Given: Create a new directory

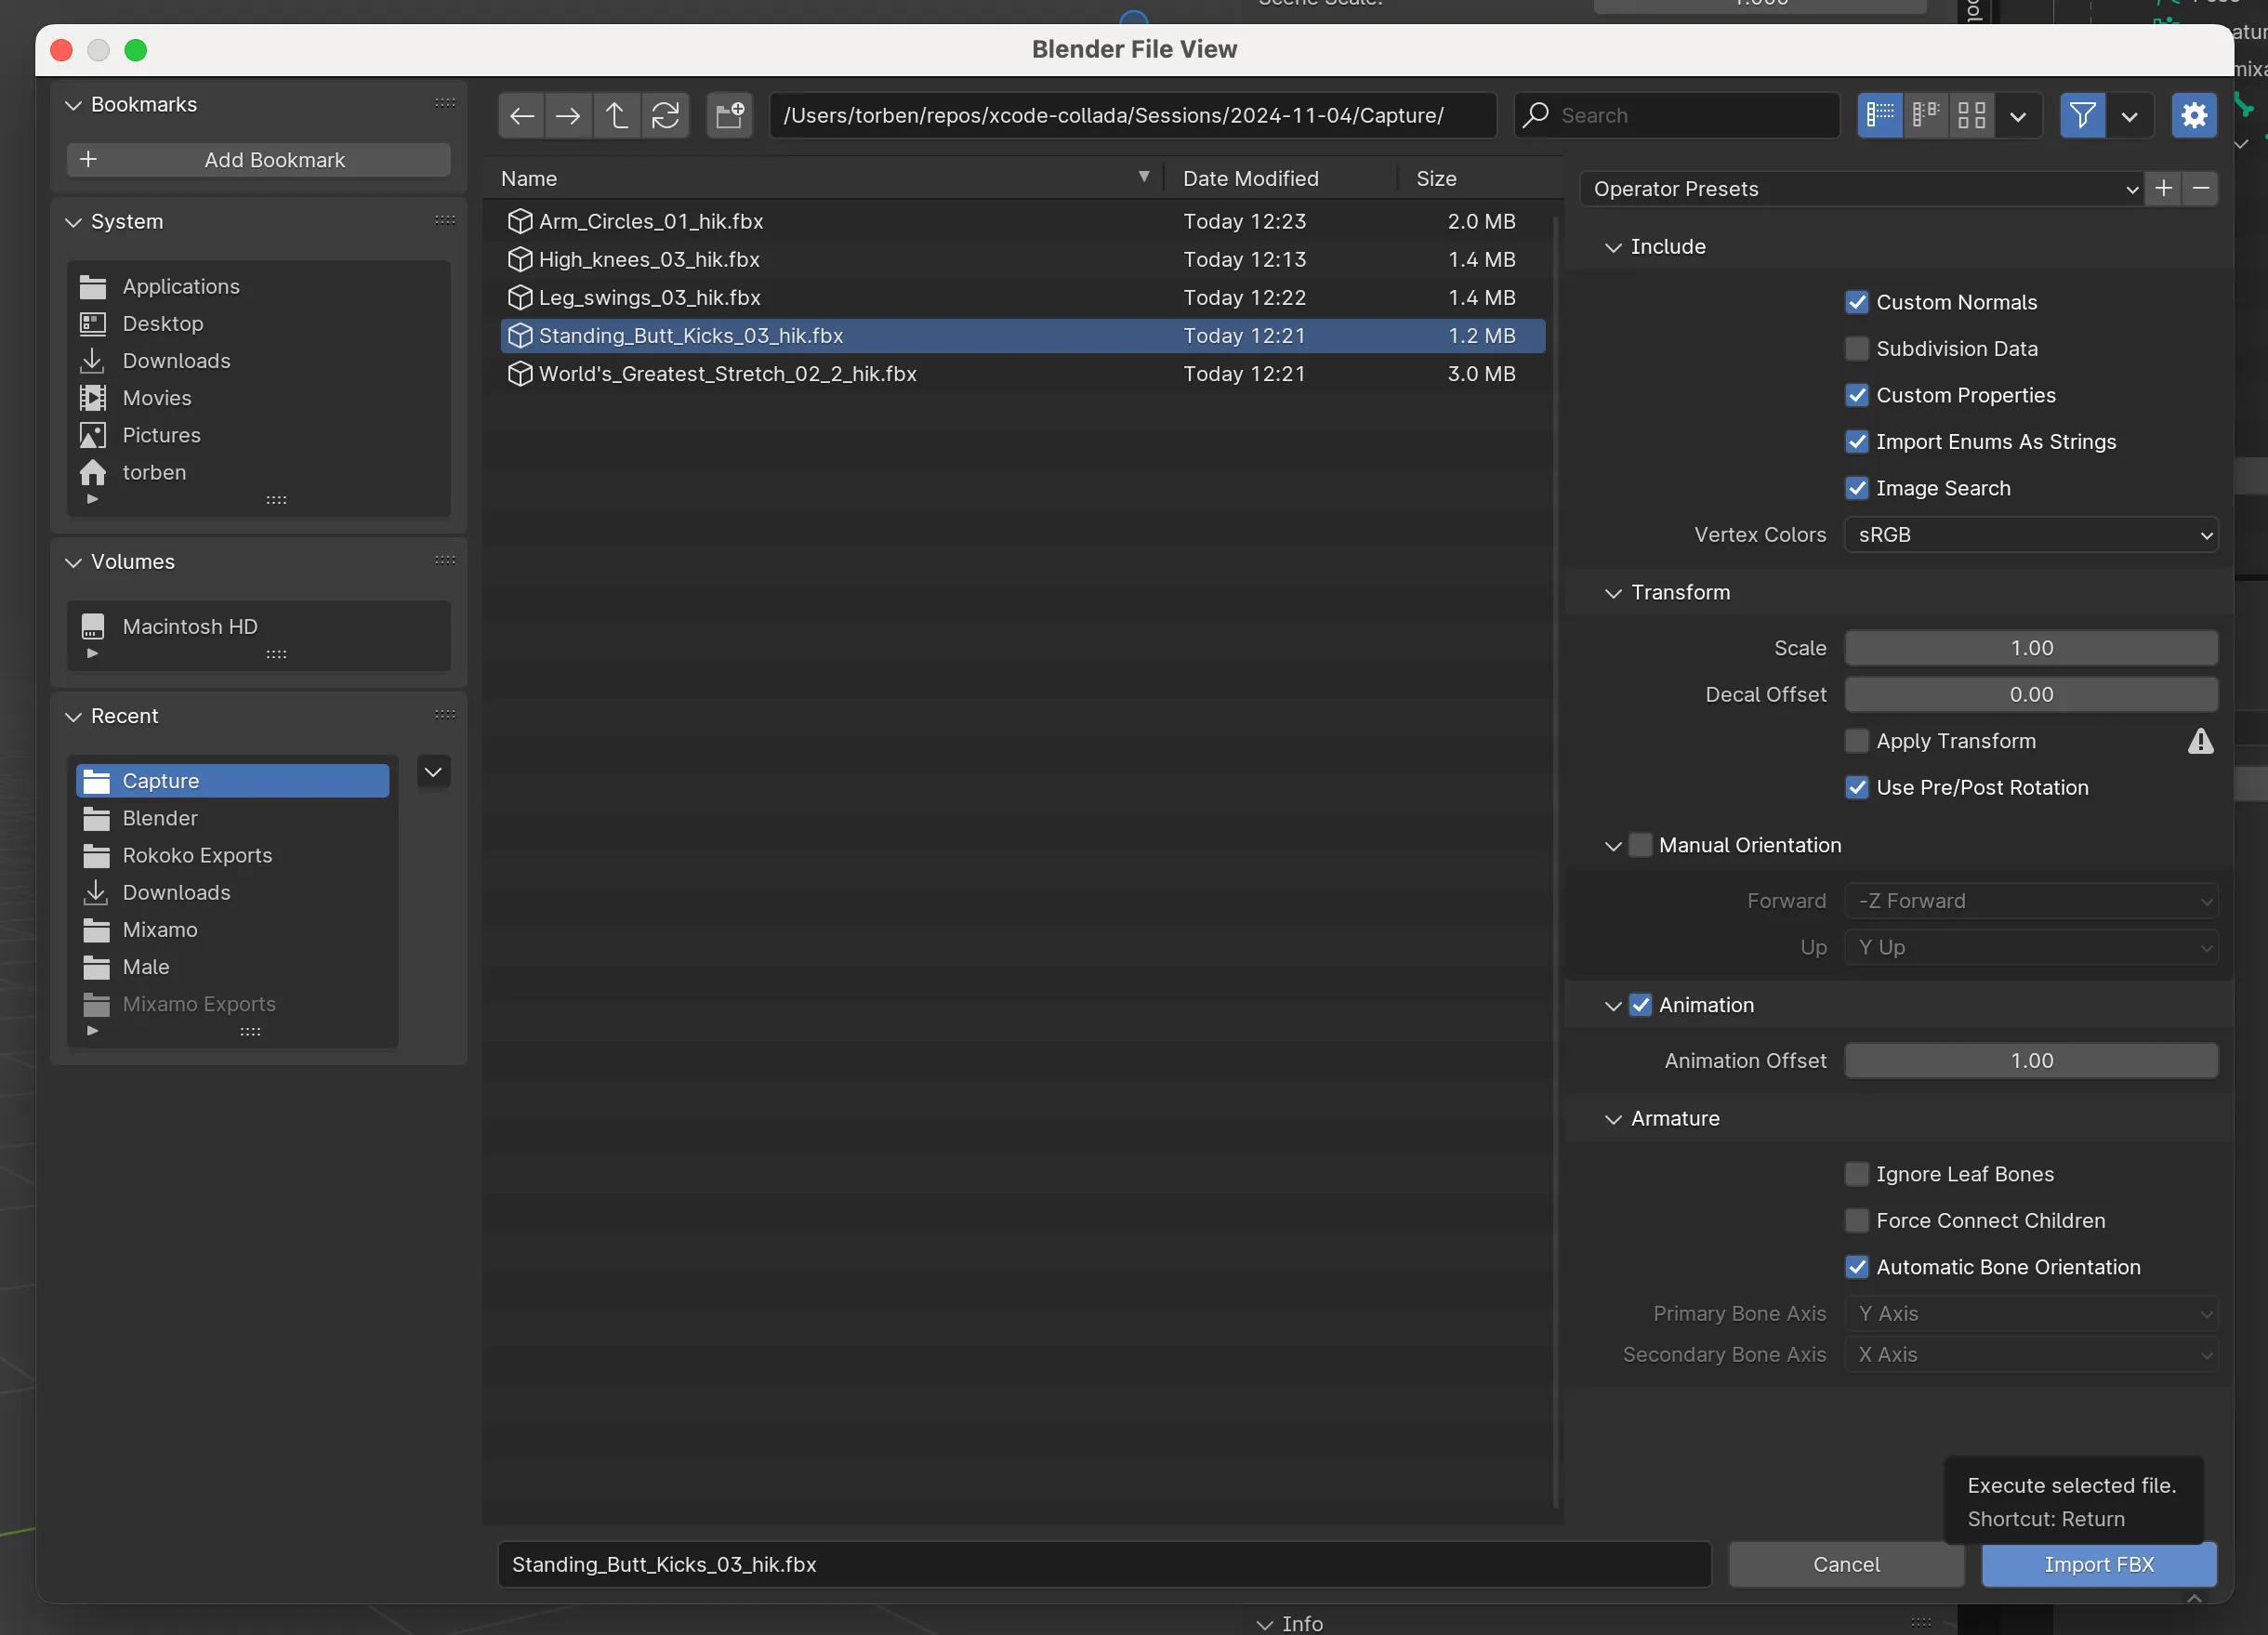Looking at the screenshot, I should point(729,115).
